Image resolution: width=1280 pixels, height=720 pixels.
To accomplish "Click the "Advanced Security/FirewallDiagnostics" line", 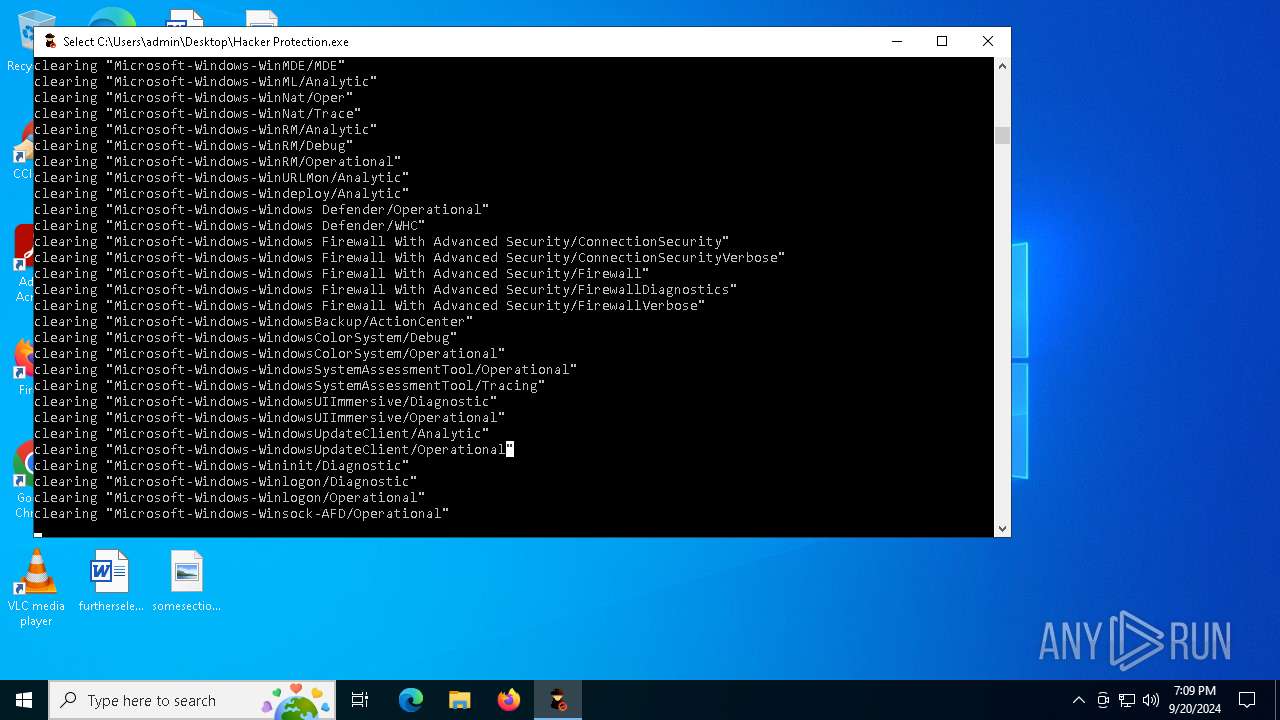I will (386, 290).
